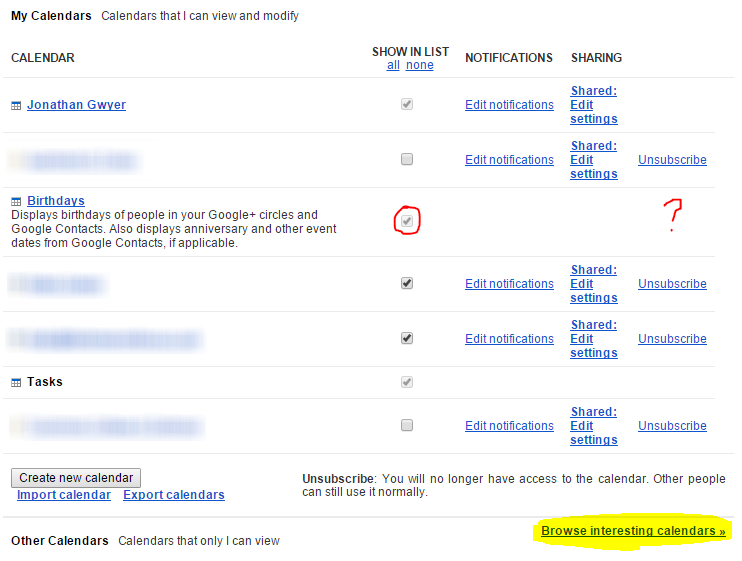Screen dimensions: 742x561
Task: Toggle the Birthdays show-in-list checkbox
Action: (406, 219)
